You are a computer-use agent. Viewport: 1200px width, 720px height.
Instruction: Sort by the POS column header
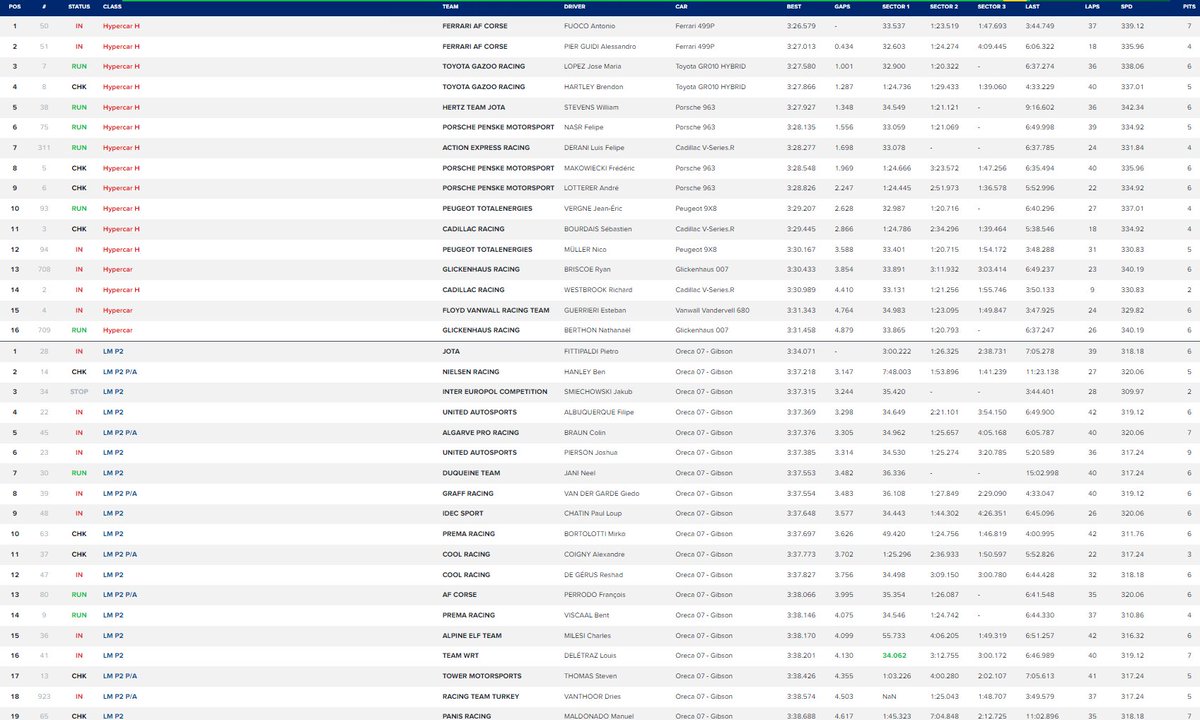tap(14, 6)
